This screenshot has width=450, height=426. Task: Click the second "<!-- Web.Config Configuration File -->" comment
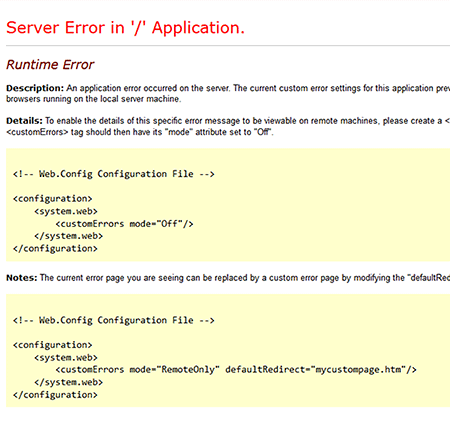[114, 320]
